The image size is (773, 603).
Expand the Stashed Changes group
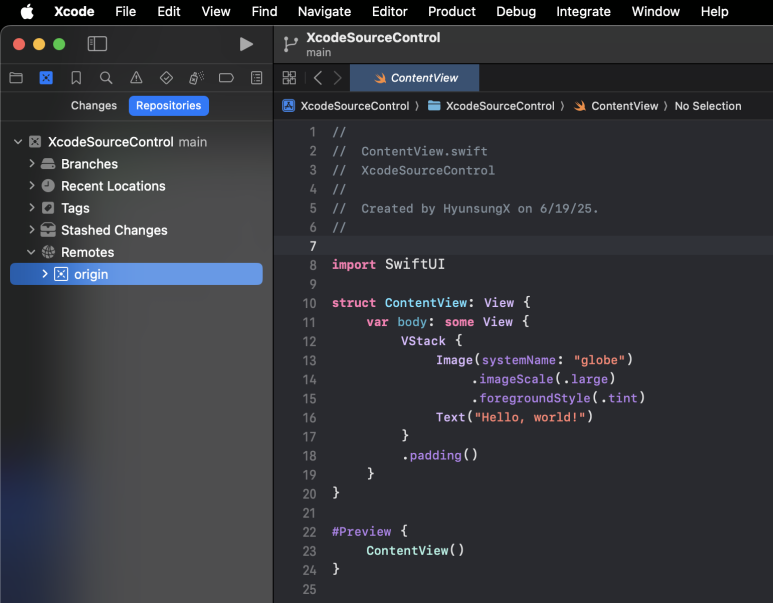click(x=32, y=230)
